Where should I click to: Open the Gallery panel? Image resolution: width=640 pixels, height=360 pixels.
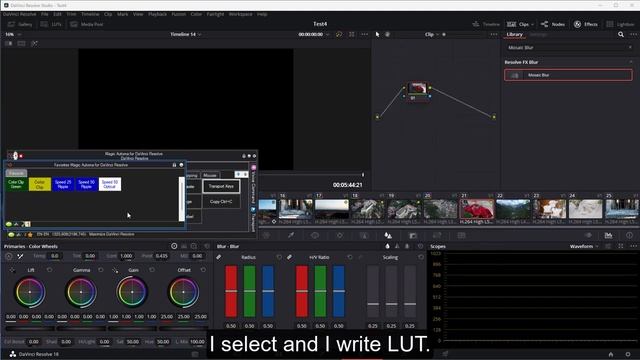coord(20,24)
